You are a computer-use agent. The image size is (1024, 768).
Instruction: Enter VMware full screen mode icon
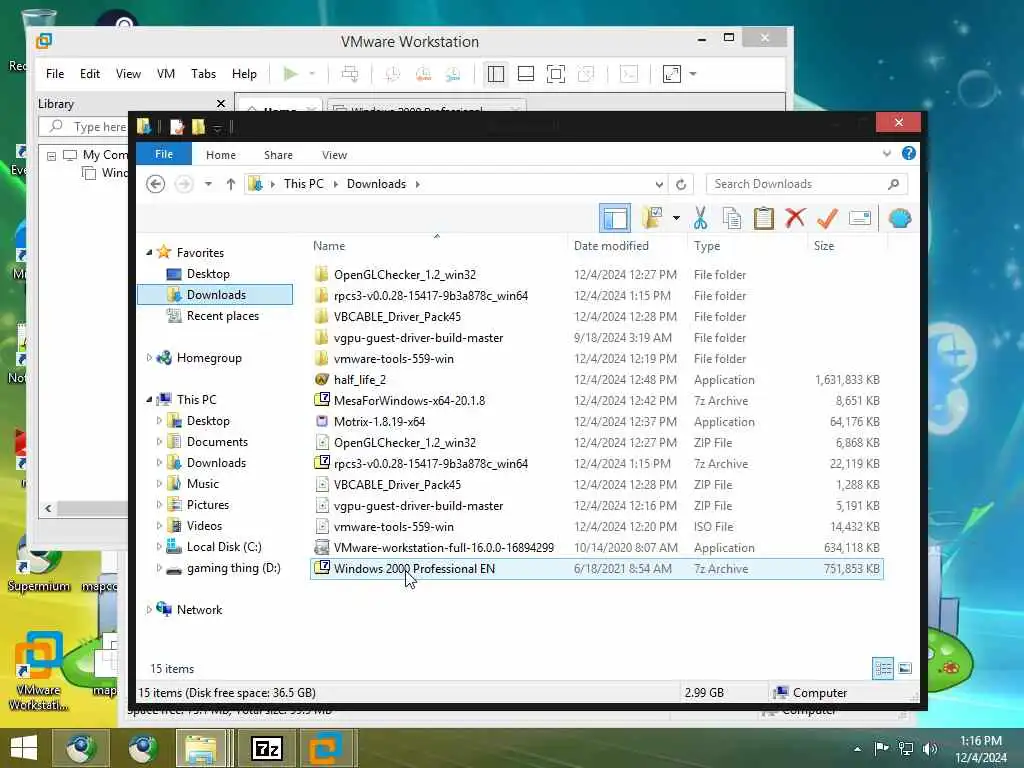click(556, 74)
